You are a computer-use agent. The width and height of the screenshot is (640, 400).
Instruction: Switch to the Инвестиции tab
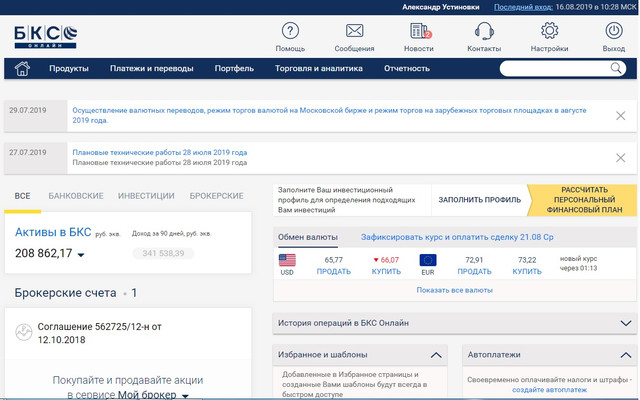coord(146,196)
